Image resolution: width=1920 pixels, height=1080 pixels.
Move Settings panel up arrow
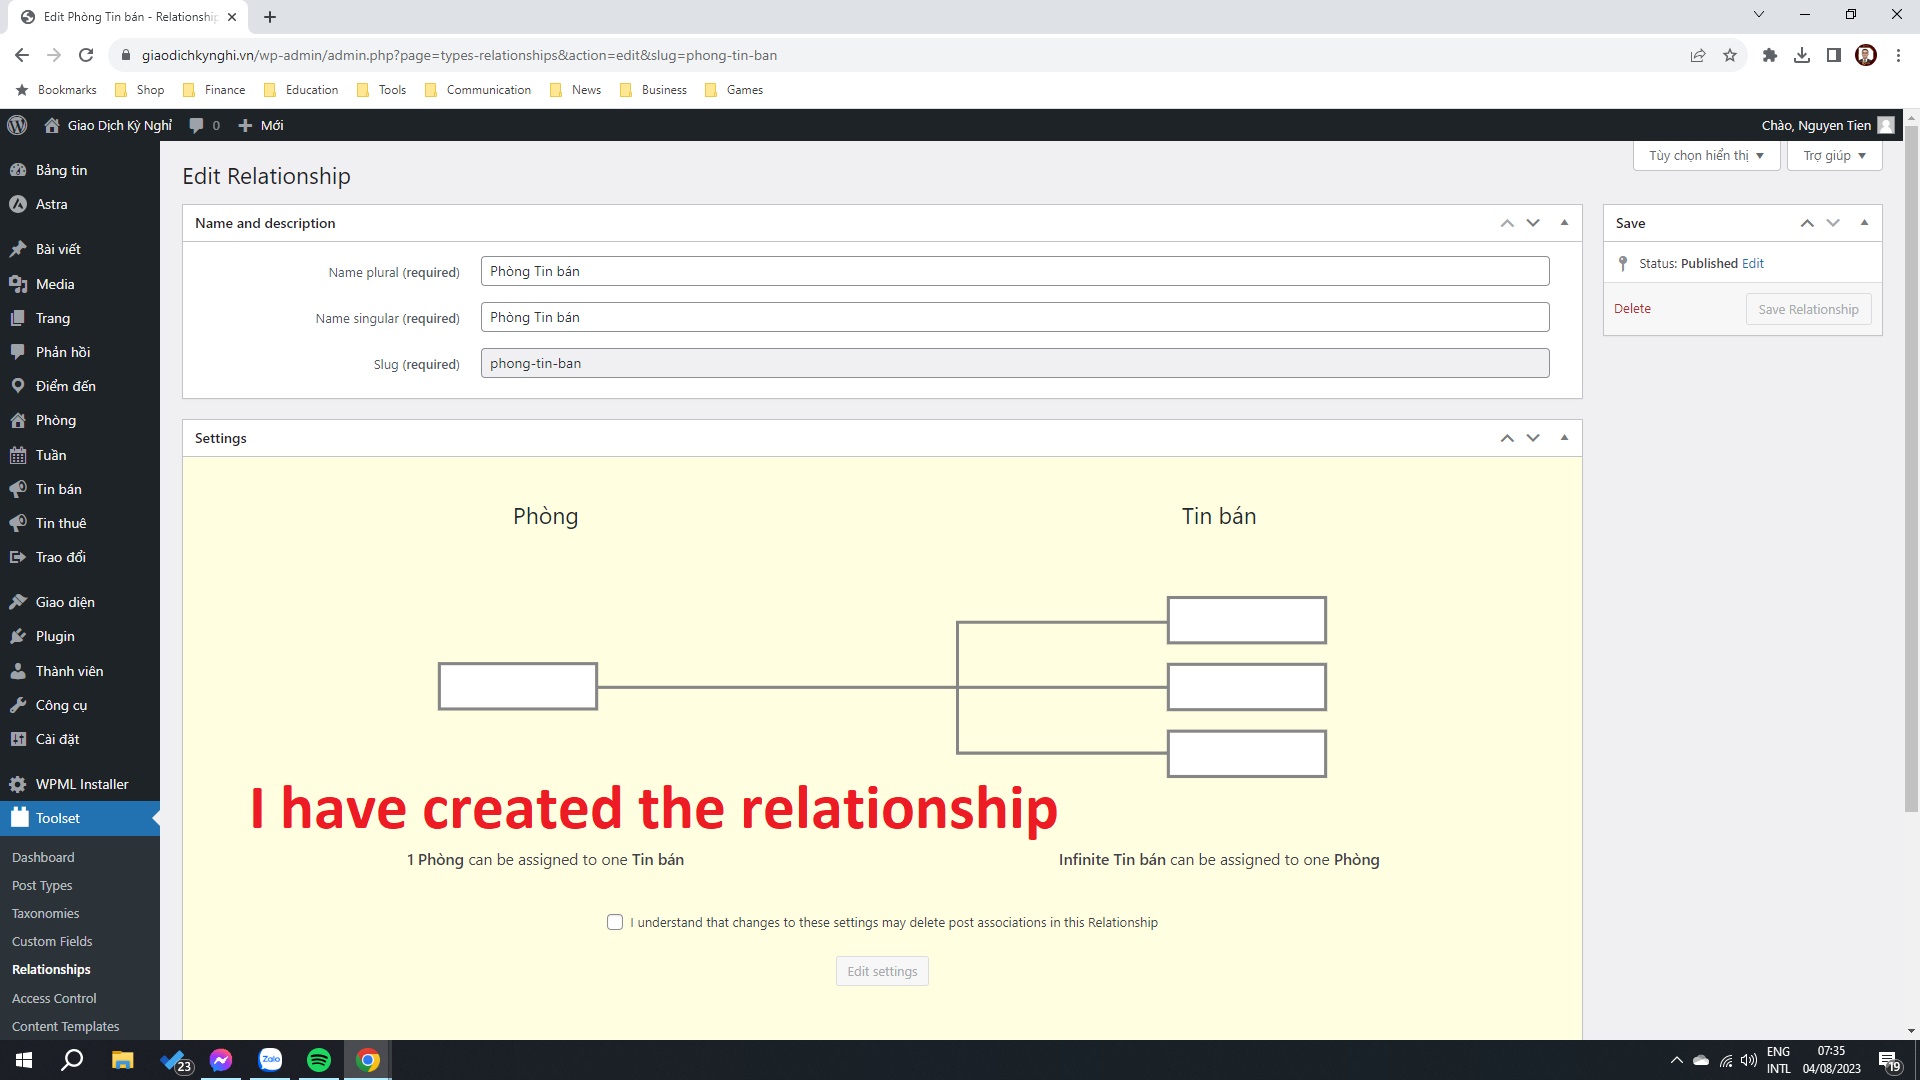click(1507, 438)
